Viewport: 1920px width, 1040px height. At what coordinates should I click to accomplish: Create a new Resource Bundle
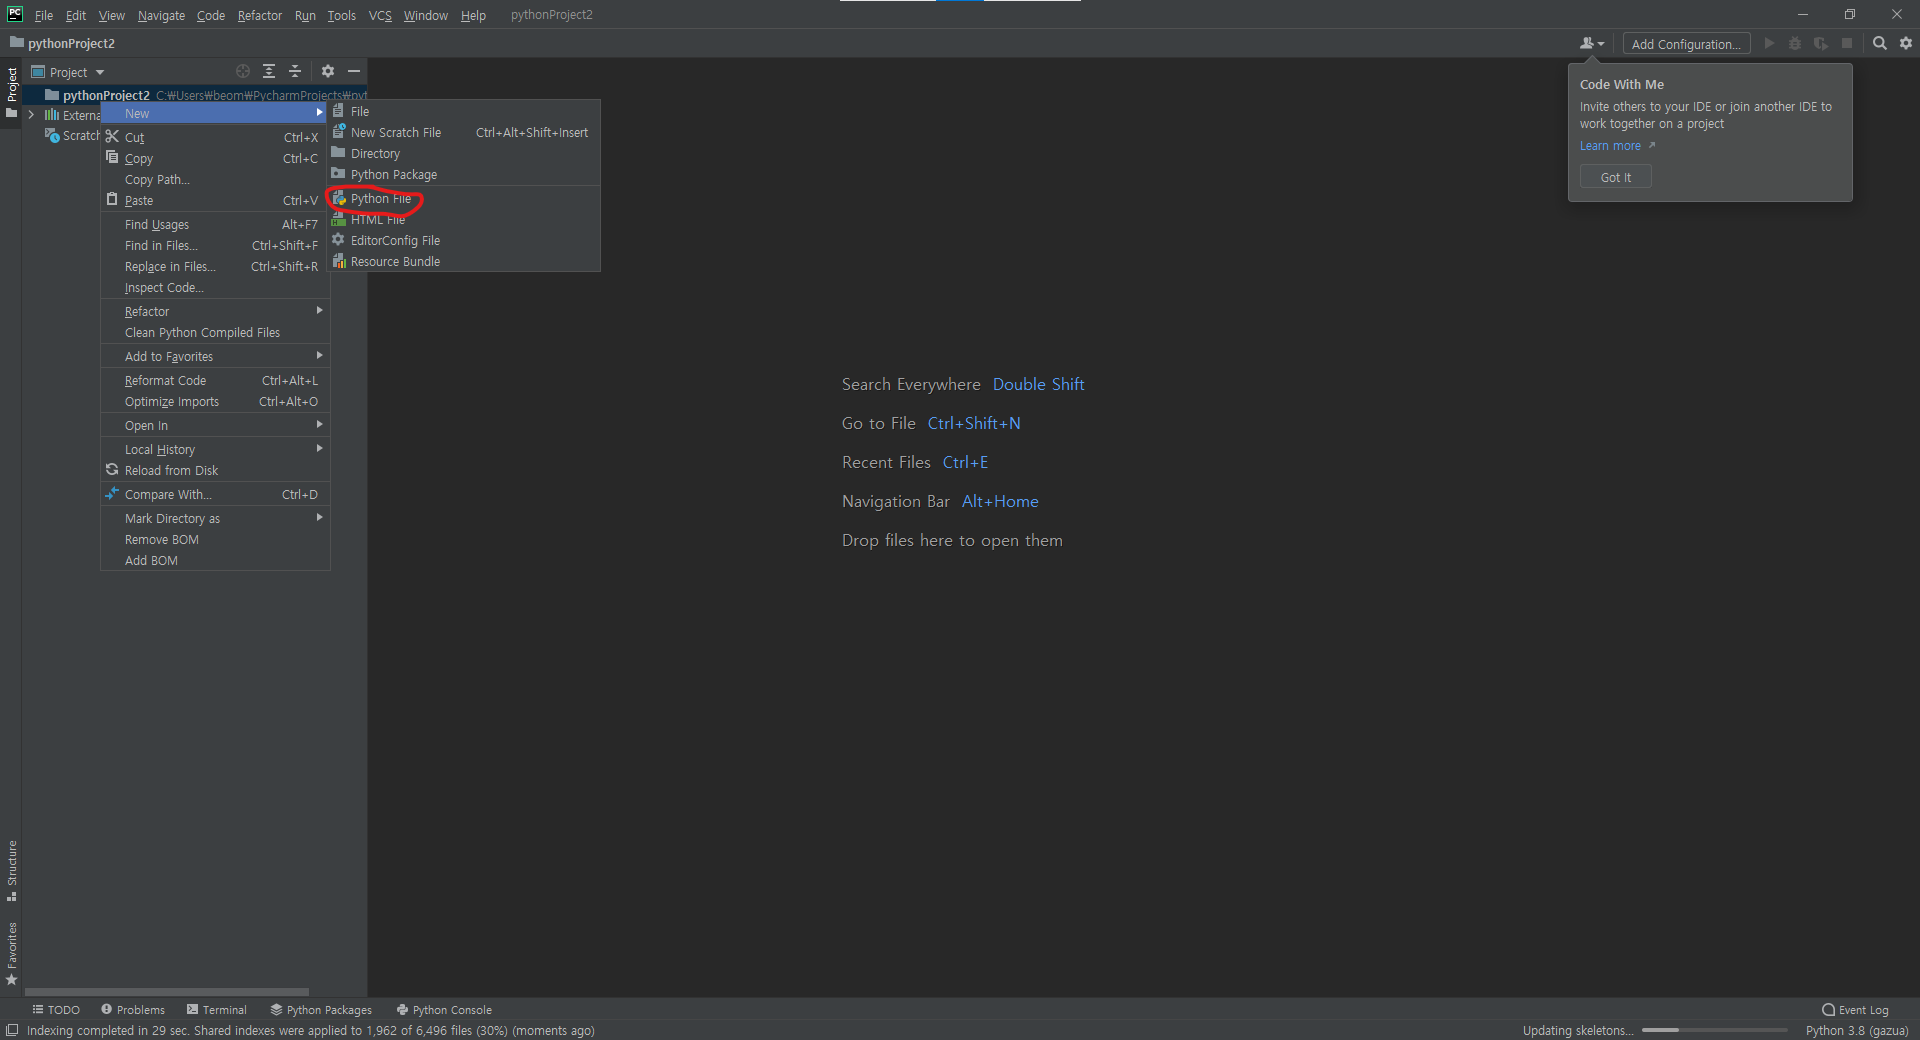(465, 261)
